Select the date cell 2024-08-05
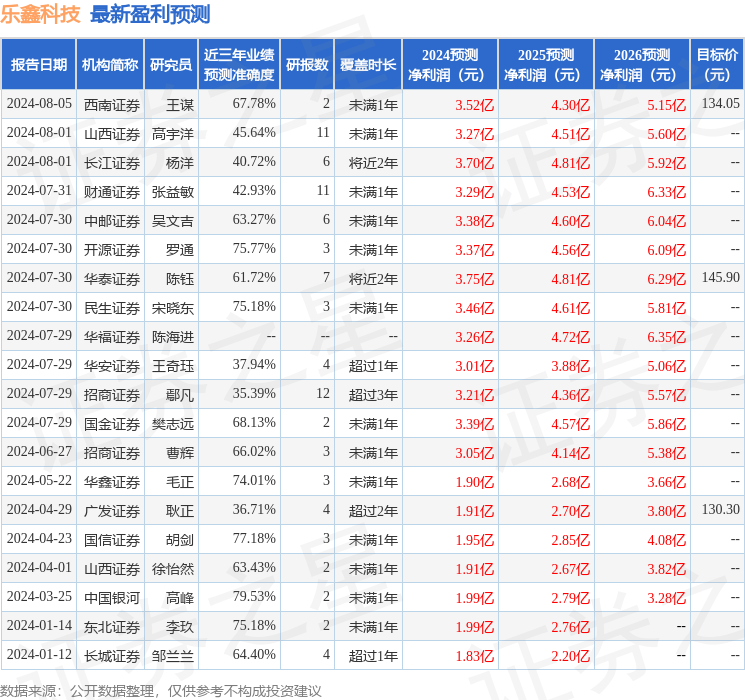The image size is (745, 700). click(39, 104)
